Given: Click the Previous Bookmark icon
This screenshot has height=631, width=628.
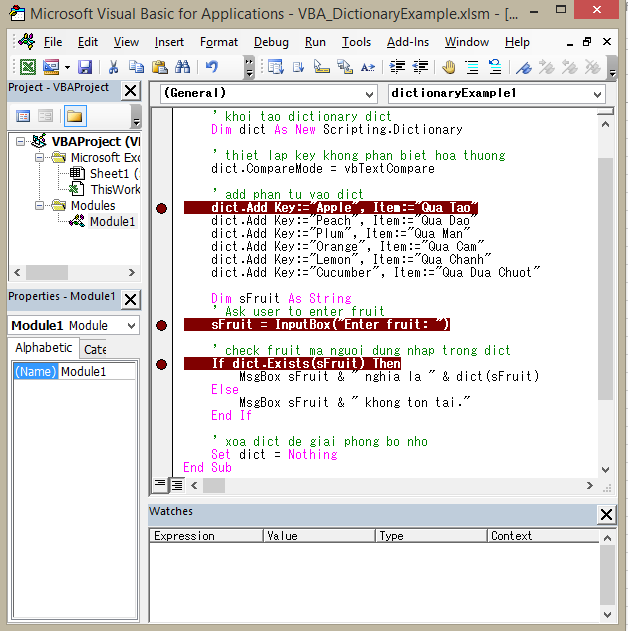Looking at the screenshot, I should [570, 67].
